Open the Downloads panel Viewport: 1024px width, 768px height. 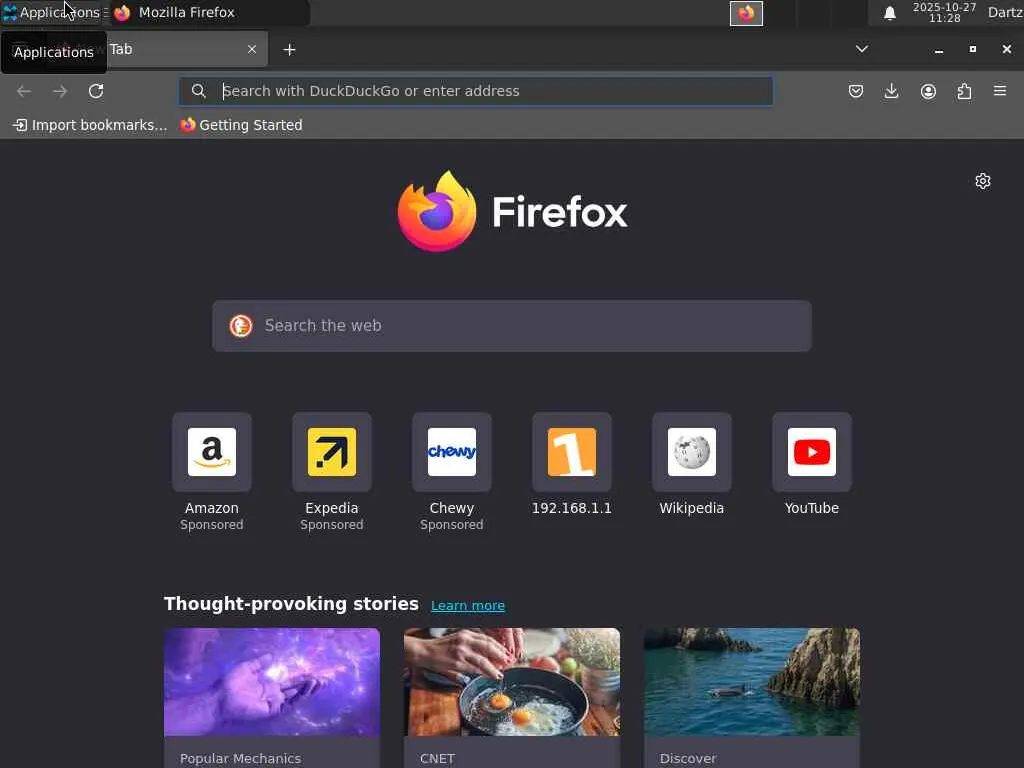(x=891, y=91)
